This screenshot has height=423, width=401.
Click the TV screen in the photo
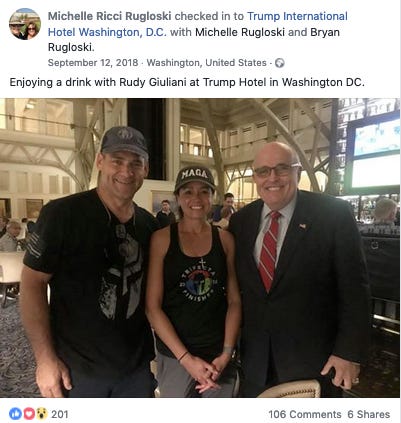(x=374, y=150)
